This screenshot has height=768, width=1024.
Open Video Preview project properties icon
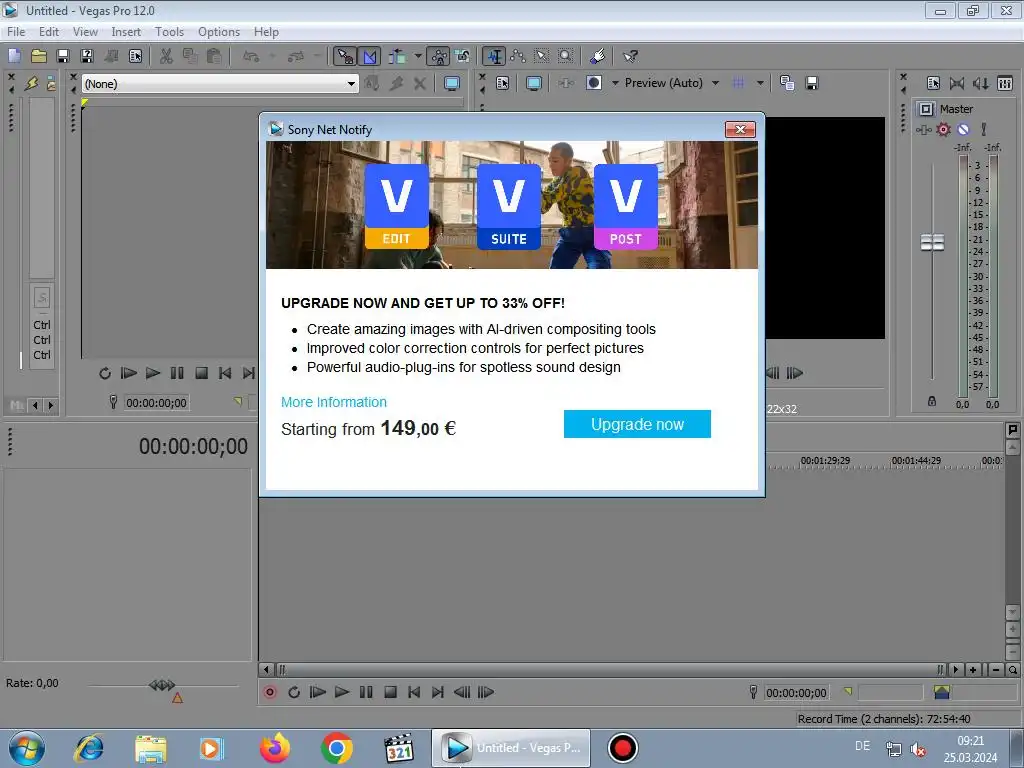tap(502, 83)
